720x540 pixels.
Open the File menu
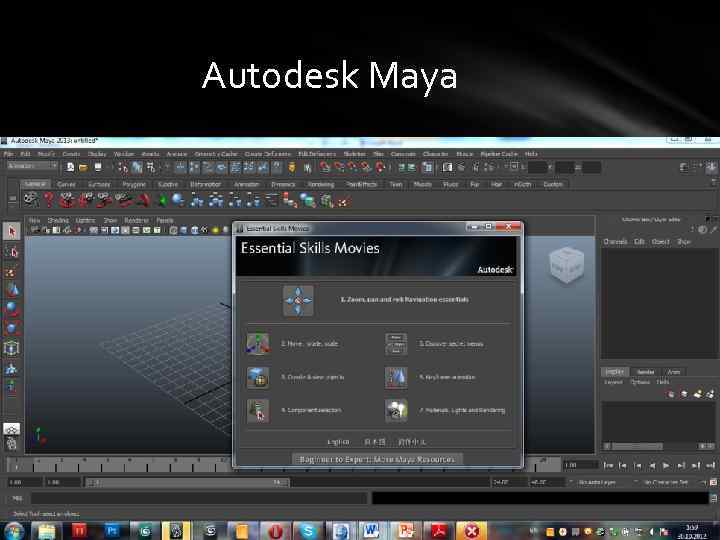pos(8,154)
